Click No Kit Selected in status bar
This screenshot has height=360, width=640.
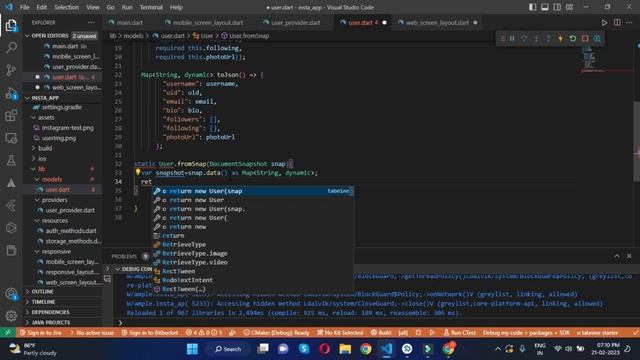pyautogui.click(x=340, y=333)
